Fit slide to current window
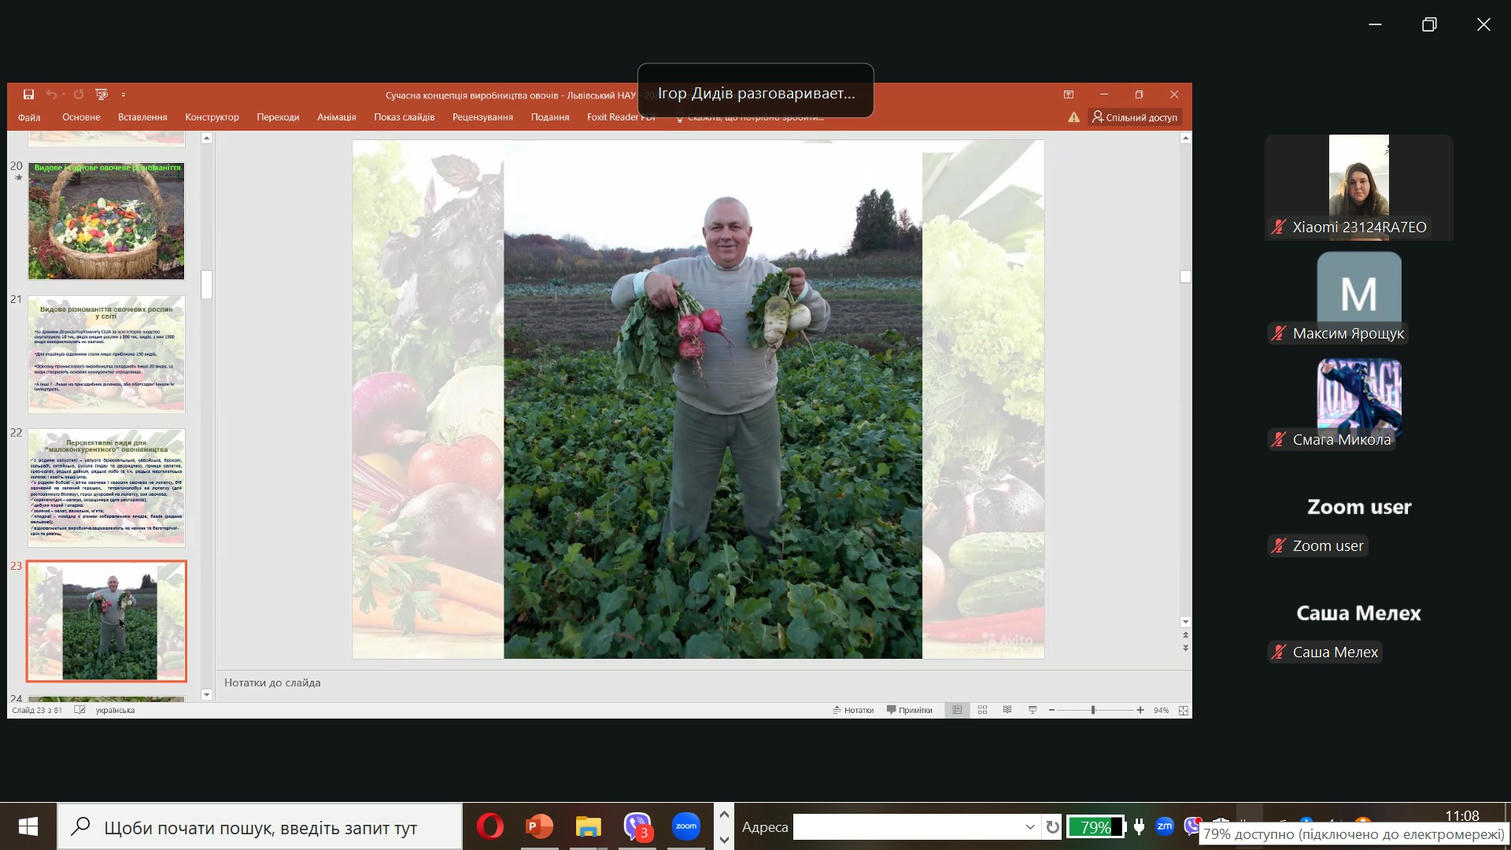Image resolution: width=1511 pixels, height=850 pixels. pos(1183,710)
